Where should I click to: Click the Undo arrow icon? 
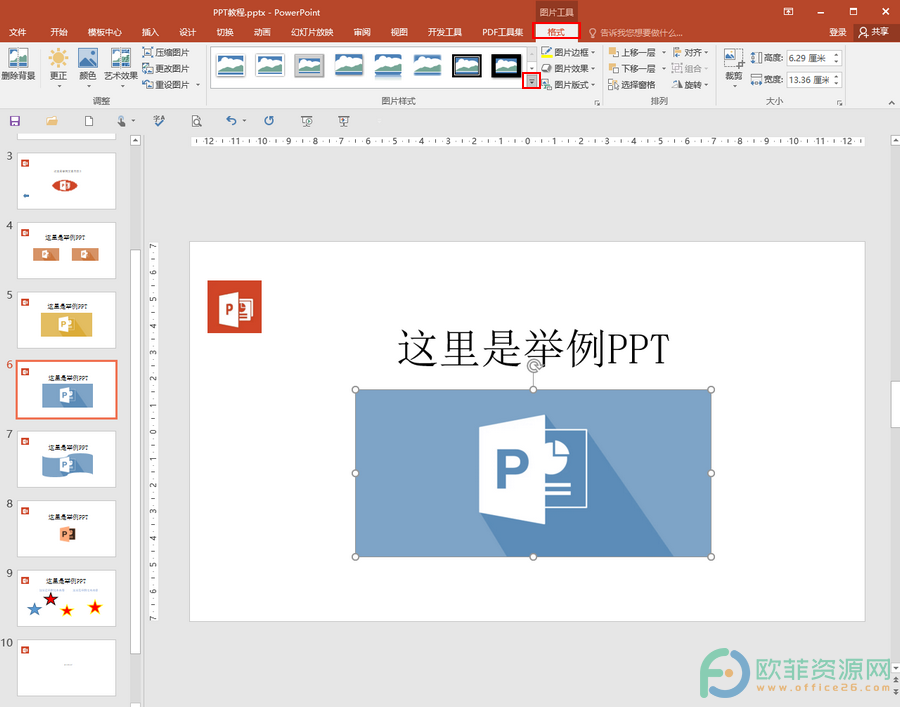(x=231, y=121)
